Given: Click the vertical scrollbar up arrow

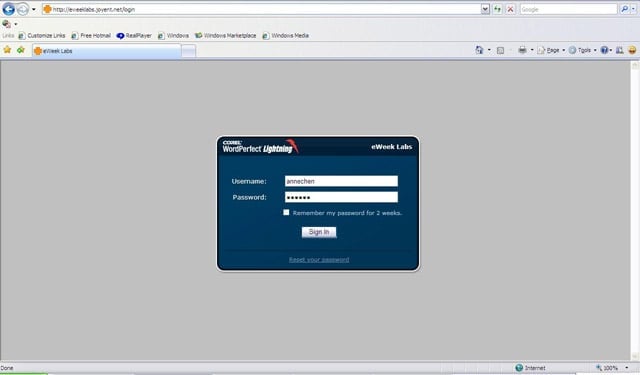Looking at the screenshot, I should tap(635, 66).
